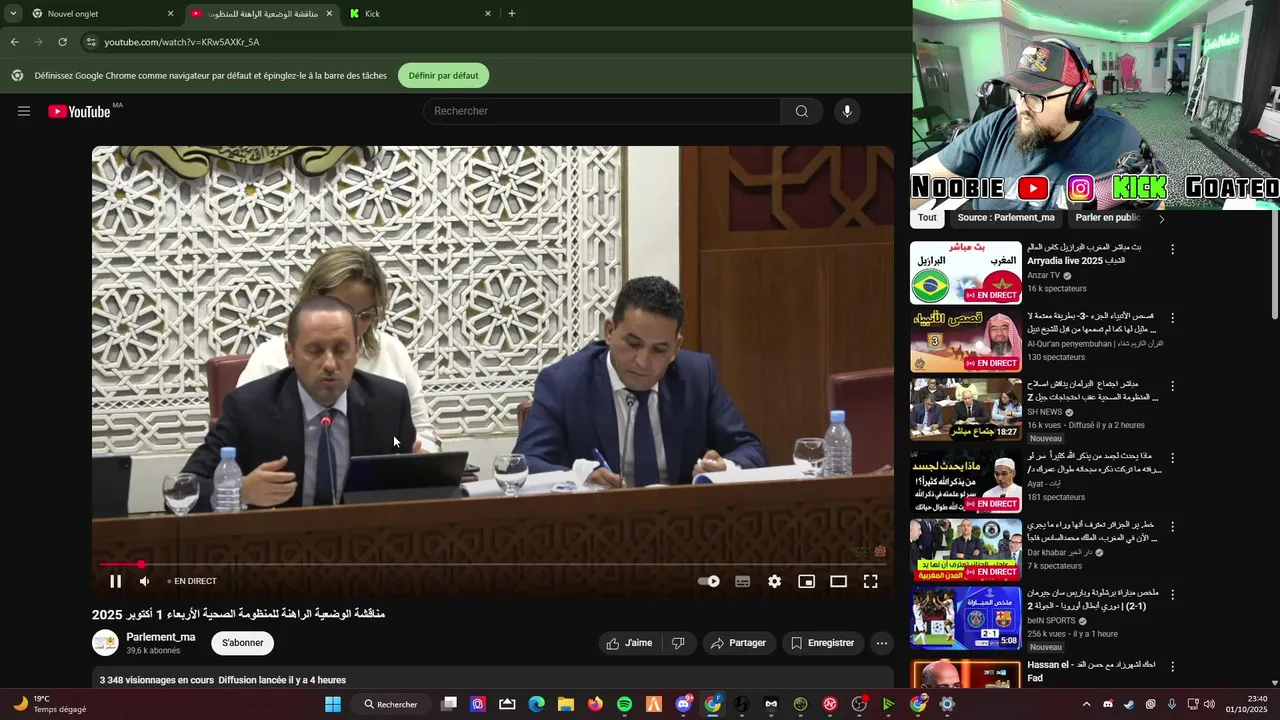
Task: Close the Kick browser tab
Action: [x=488, y=14]
